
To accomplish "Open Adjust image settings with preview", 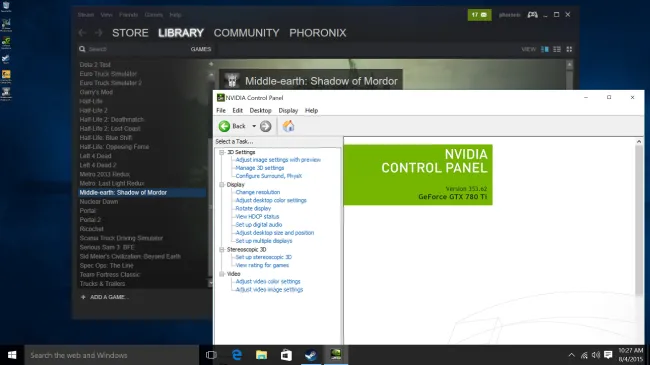I will [278, 160].
